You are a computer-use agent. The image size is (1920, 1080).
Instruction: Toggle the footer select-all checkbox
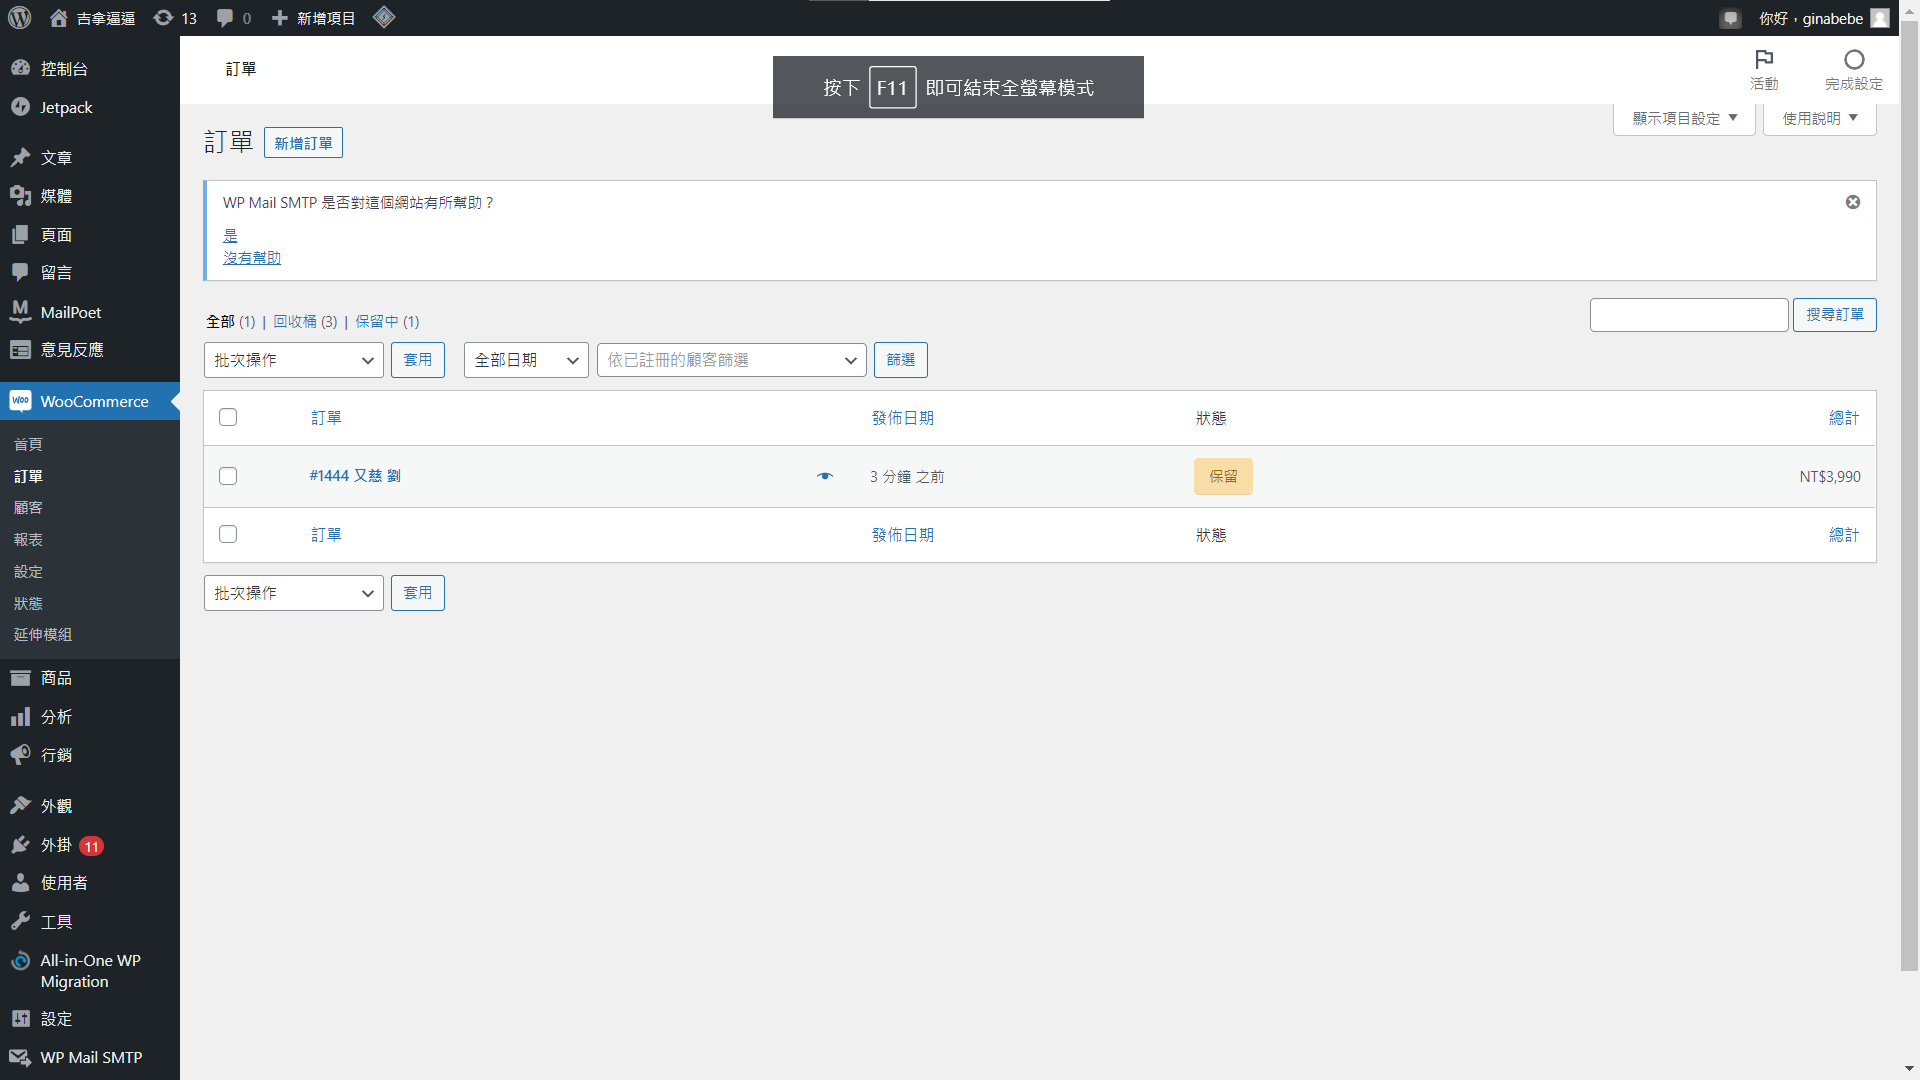[x=228, y=534]
